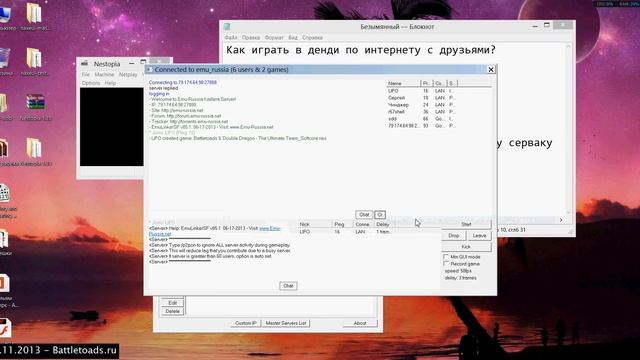Click the lower Chat button under game chat
Image resolution: width=640 pixels, height=360 pixels.
point(288,286)
